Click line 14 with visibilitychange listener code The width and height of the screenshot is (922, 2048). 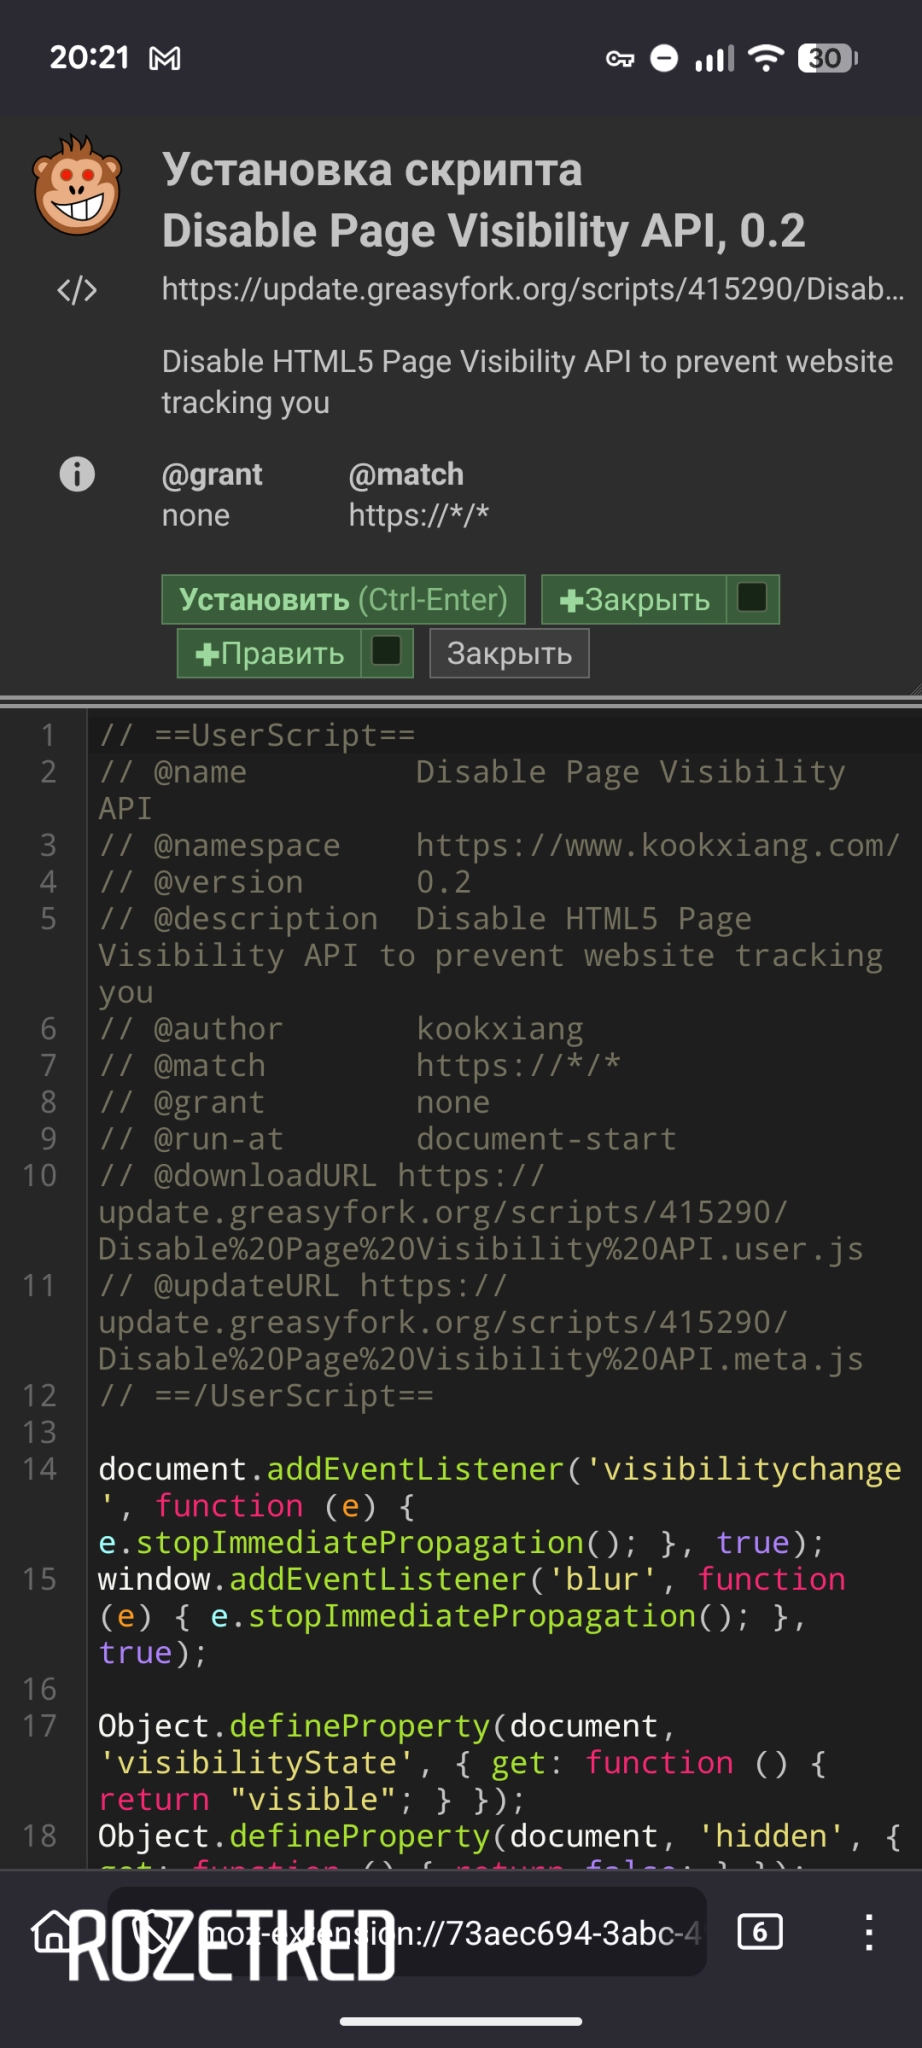(x=498, y=1470)
